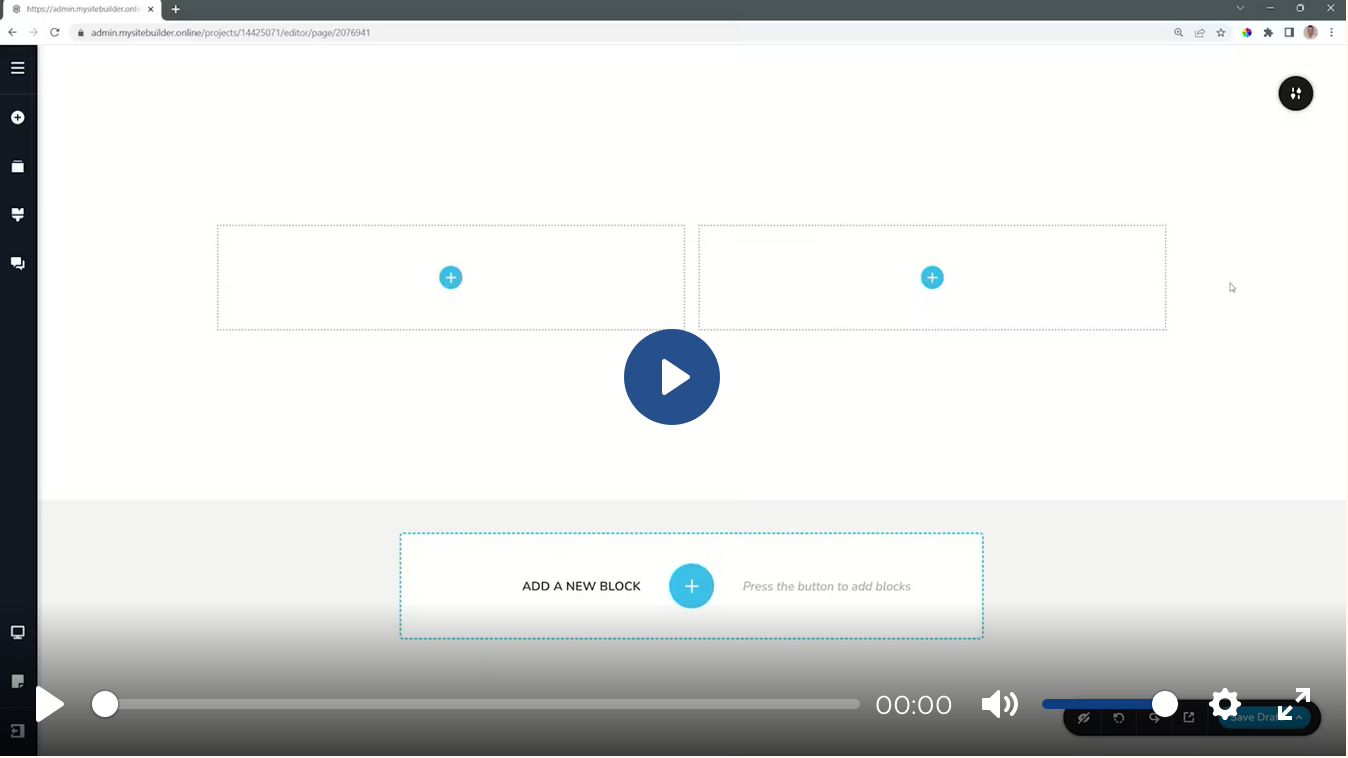Open the hamburger menu in the sidebar
Image resolution: width=1348 pixels, height=758 pixels.
[17, 68]
